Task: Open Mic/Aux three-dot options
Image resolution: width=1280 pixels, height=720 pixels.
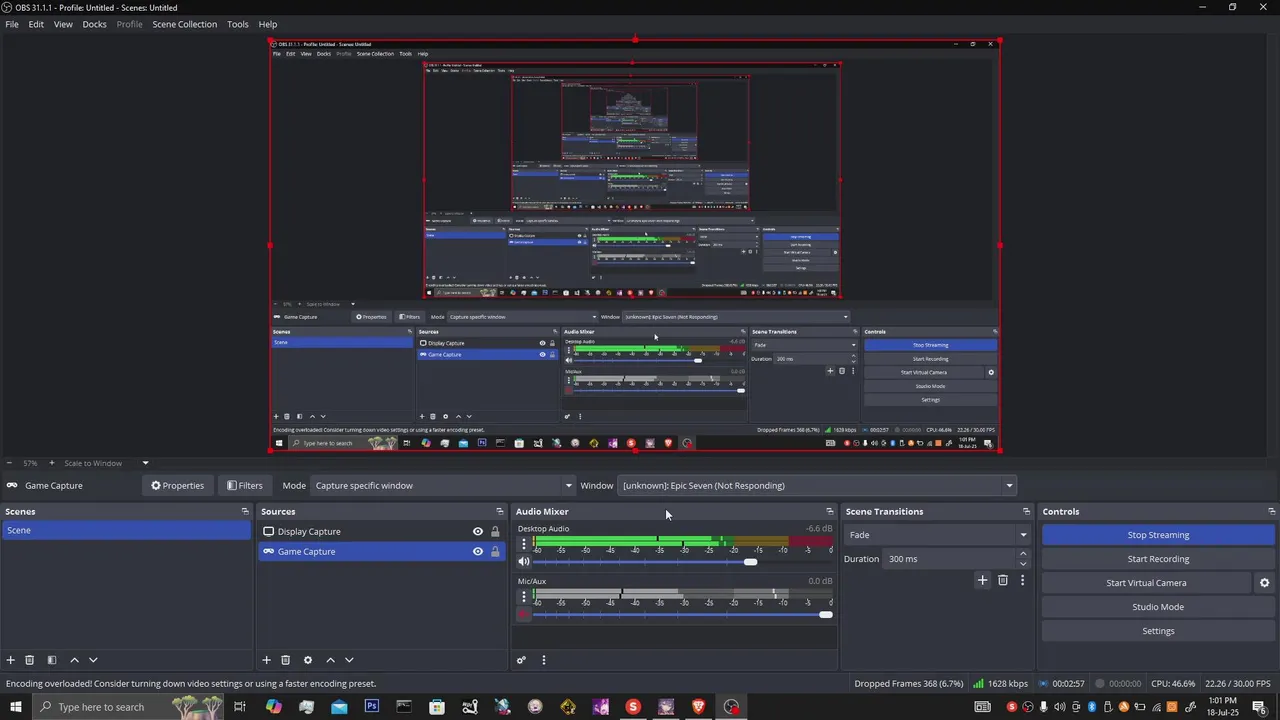Action: tap(523, 598)
